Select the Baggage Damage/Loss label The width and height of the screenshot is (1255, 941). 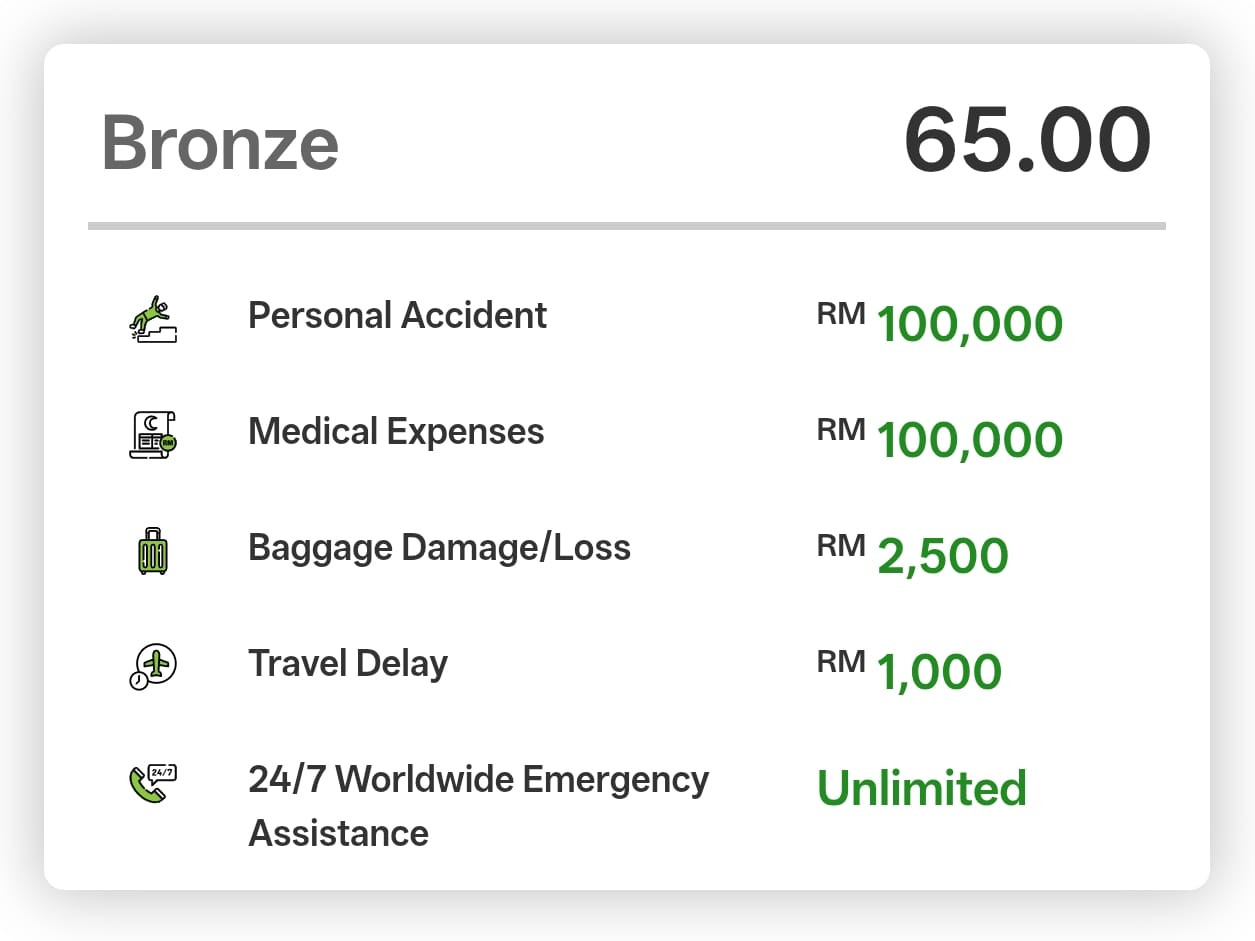click(439, 548)
